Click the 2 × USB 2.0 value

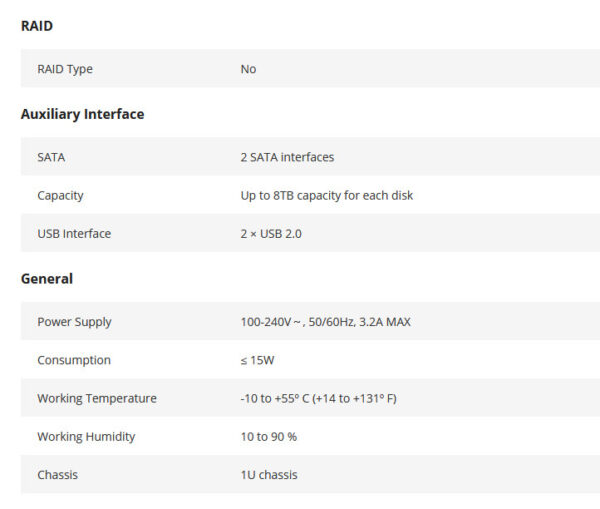271,233
